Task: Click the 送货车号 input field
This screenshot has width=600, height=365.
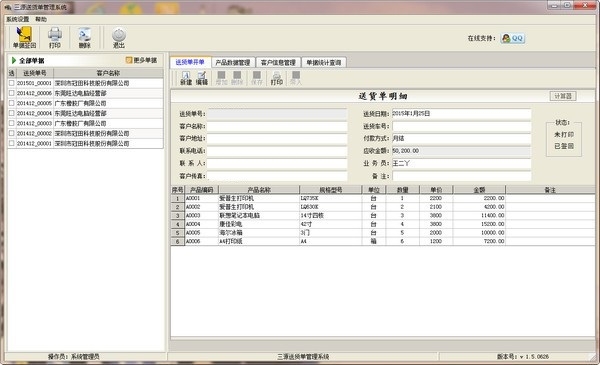Action: coord(461,126)
